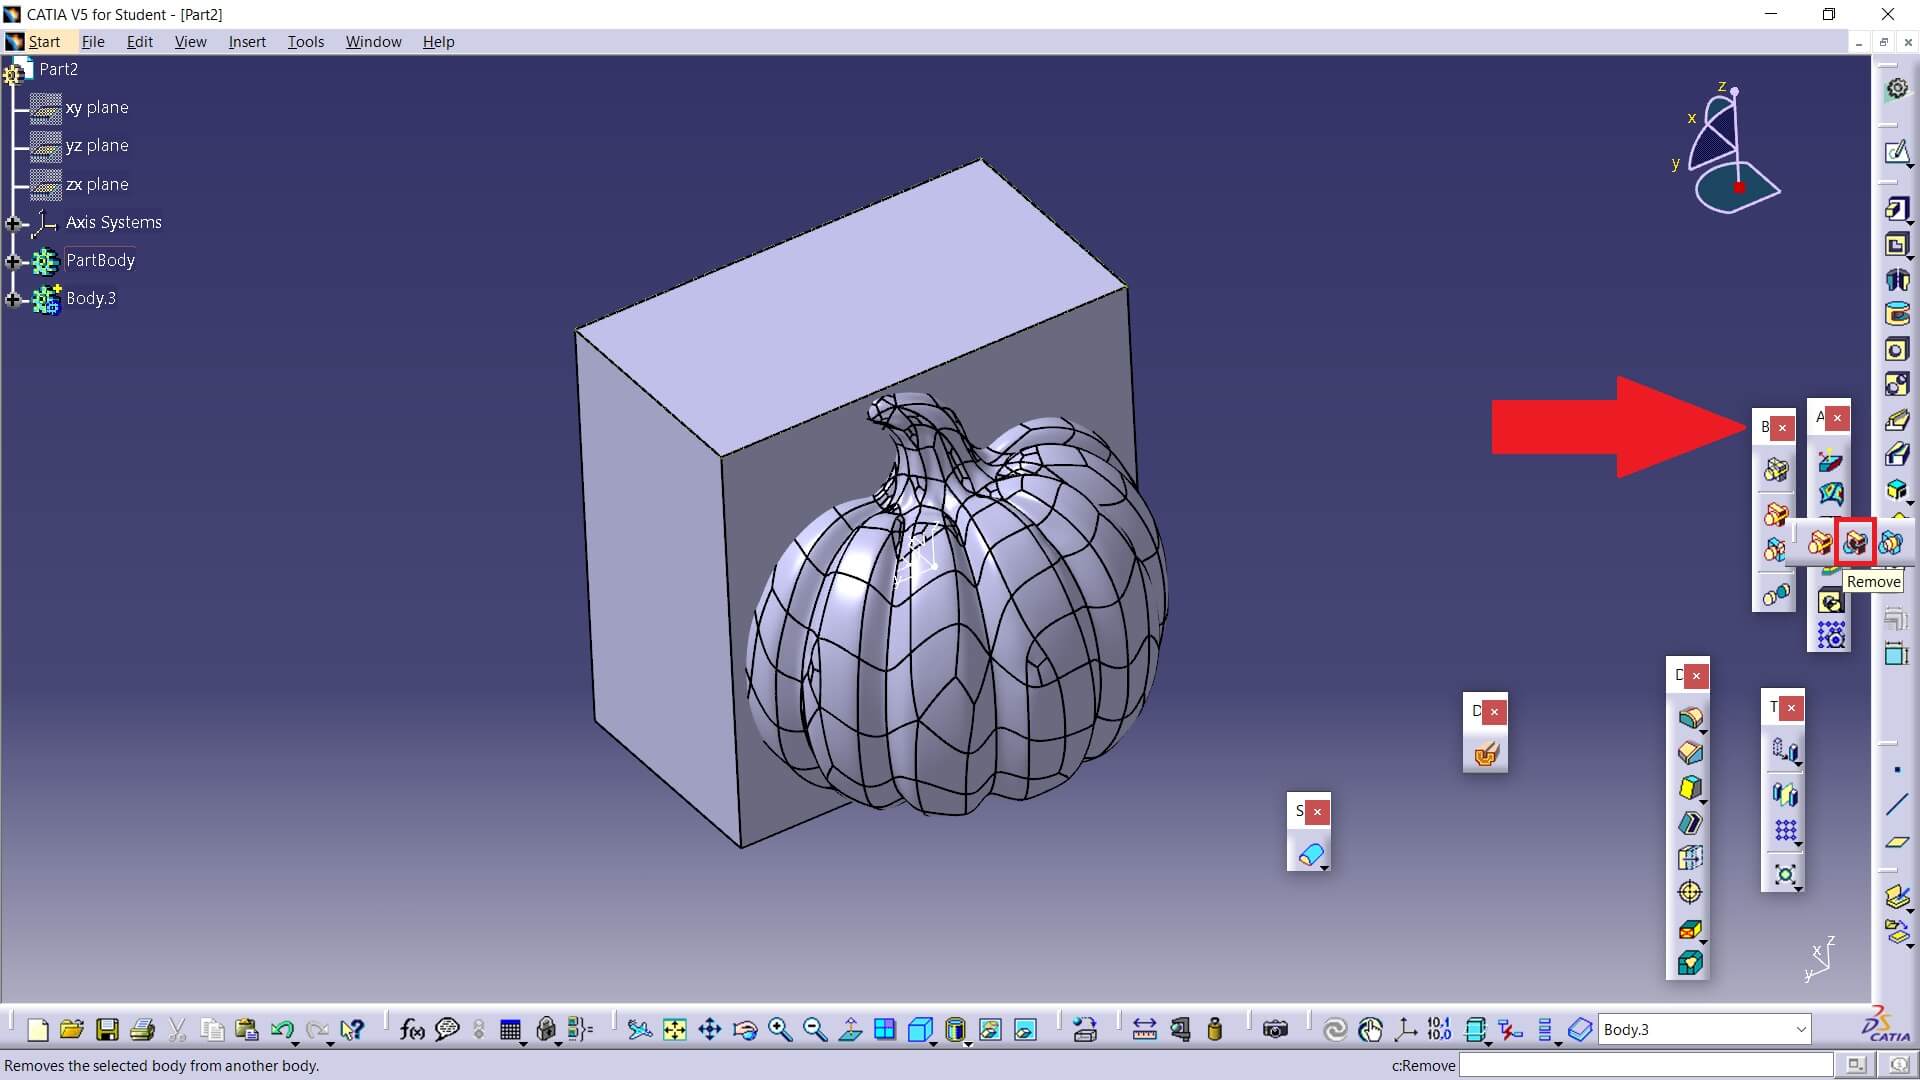This screenshot has height=1080, width=1920.
Task: Click the Zoom In icon
Action: 780,1029
